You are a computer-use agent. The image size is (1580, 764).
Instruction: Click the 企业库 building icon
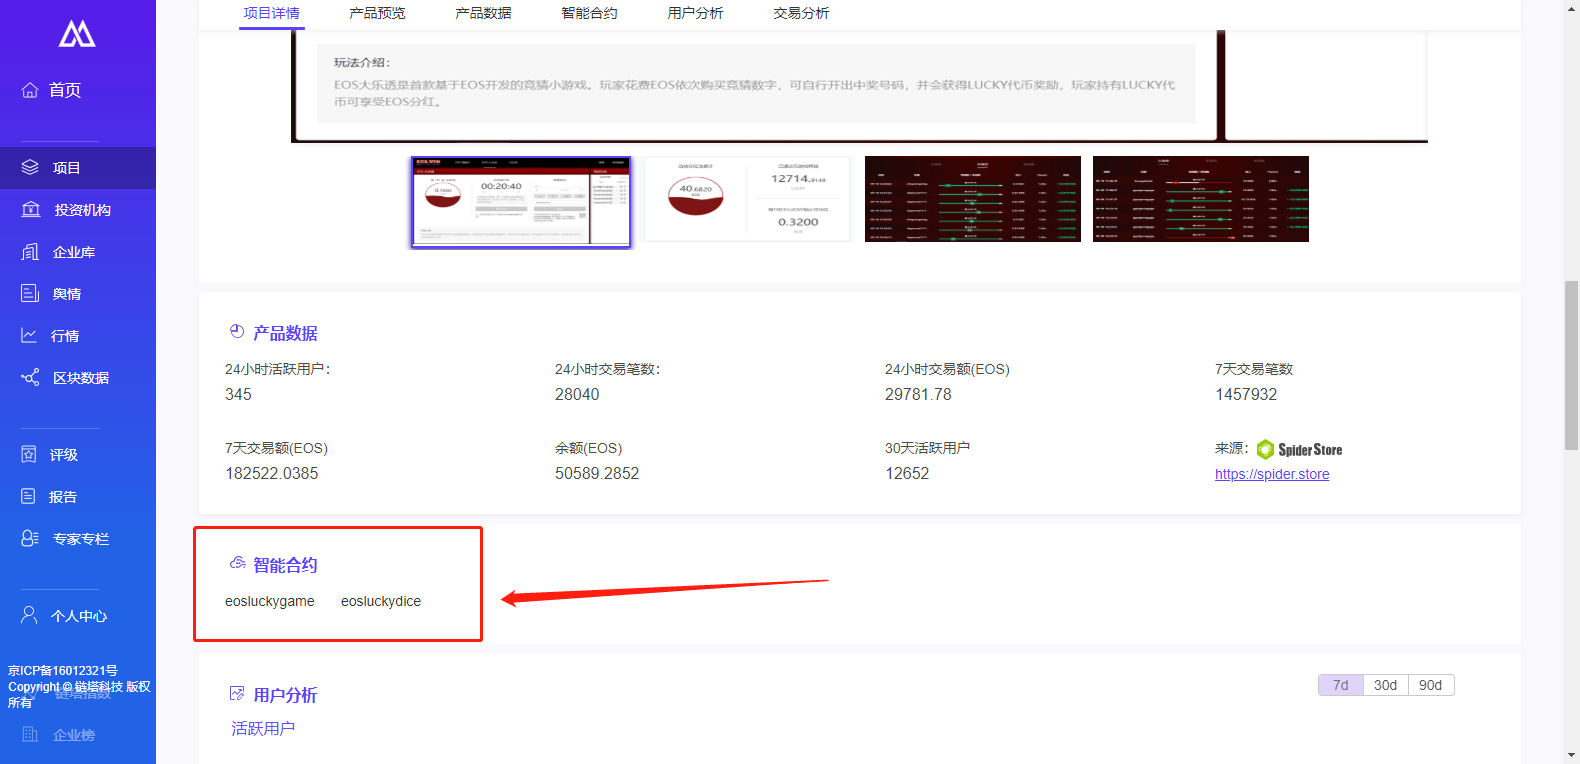[30, 251]
